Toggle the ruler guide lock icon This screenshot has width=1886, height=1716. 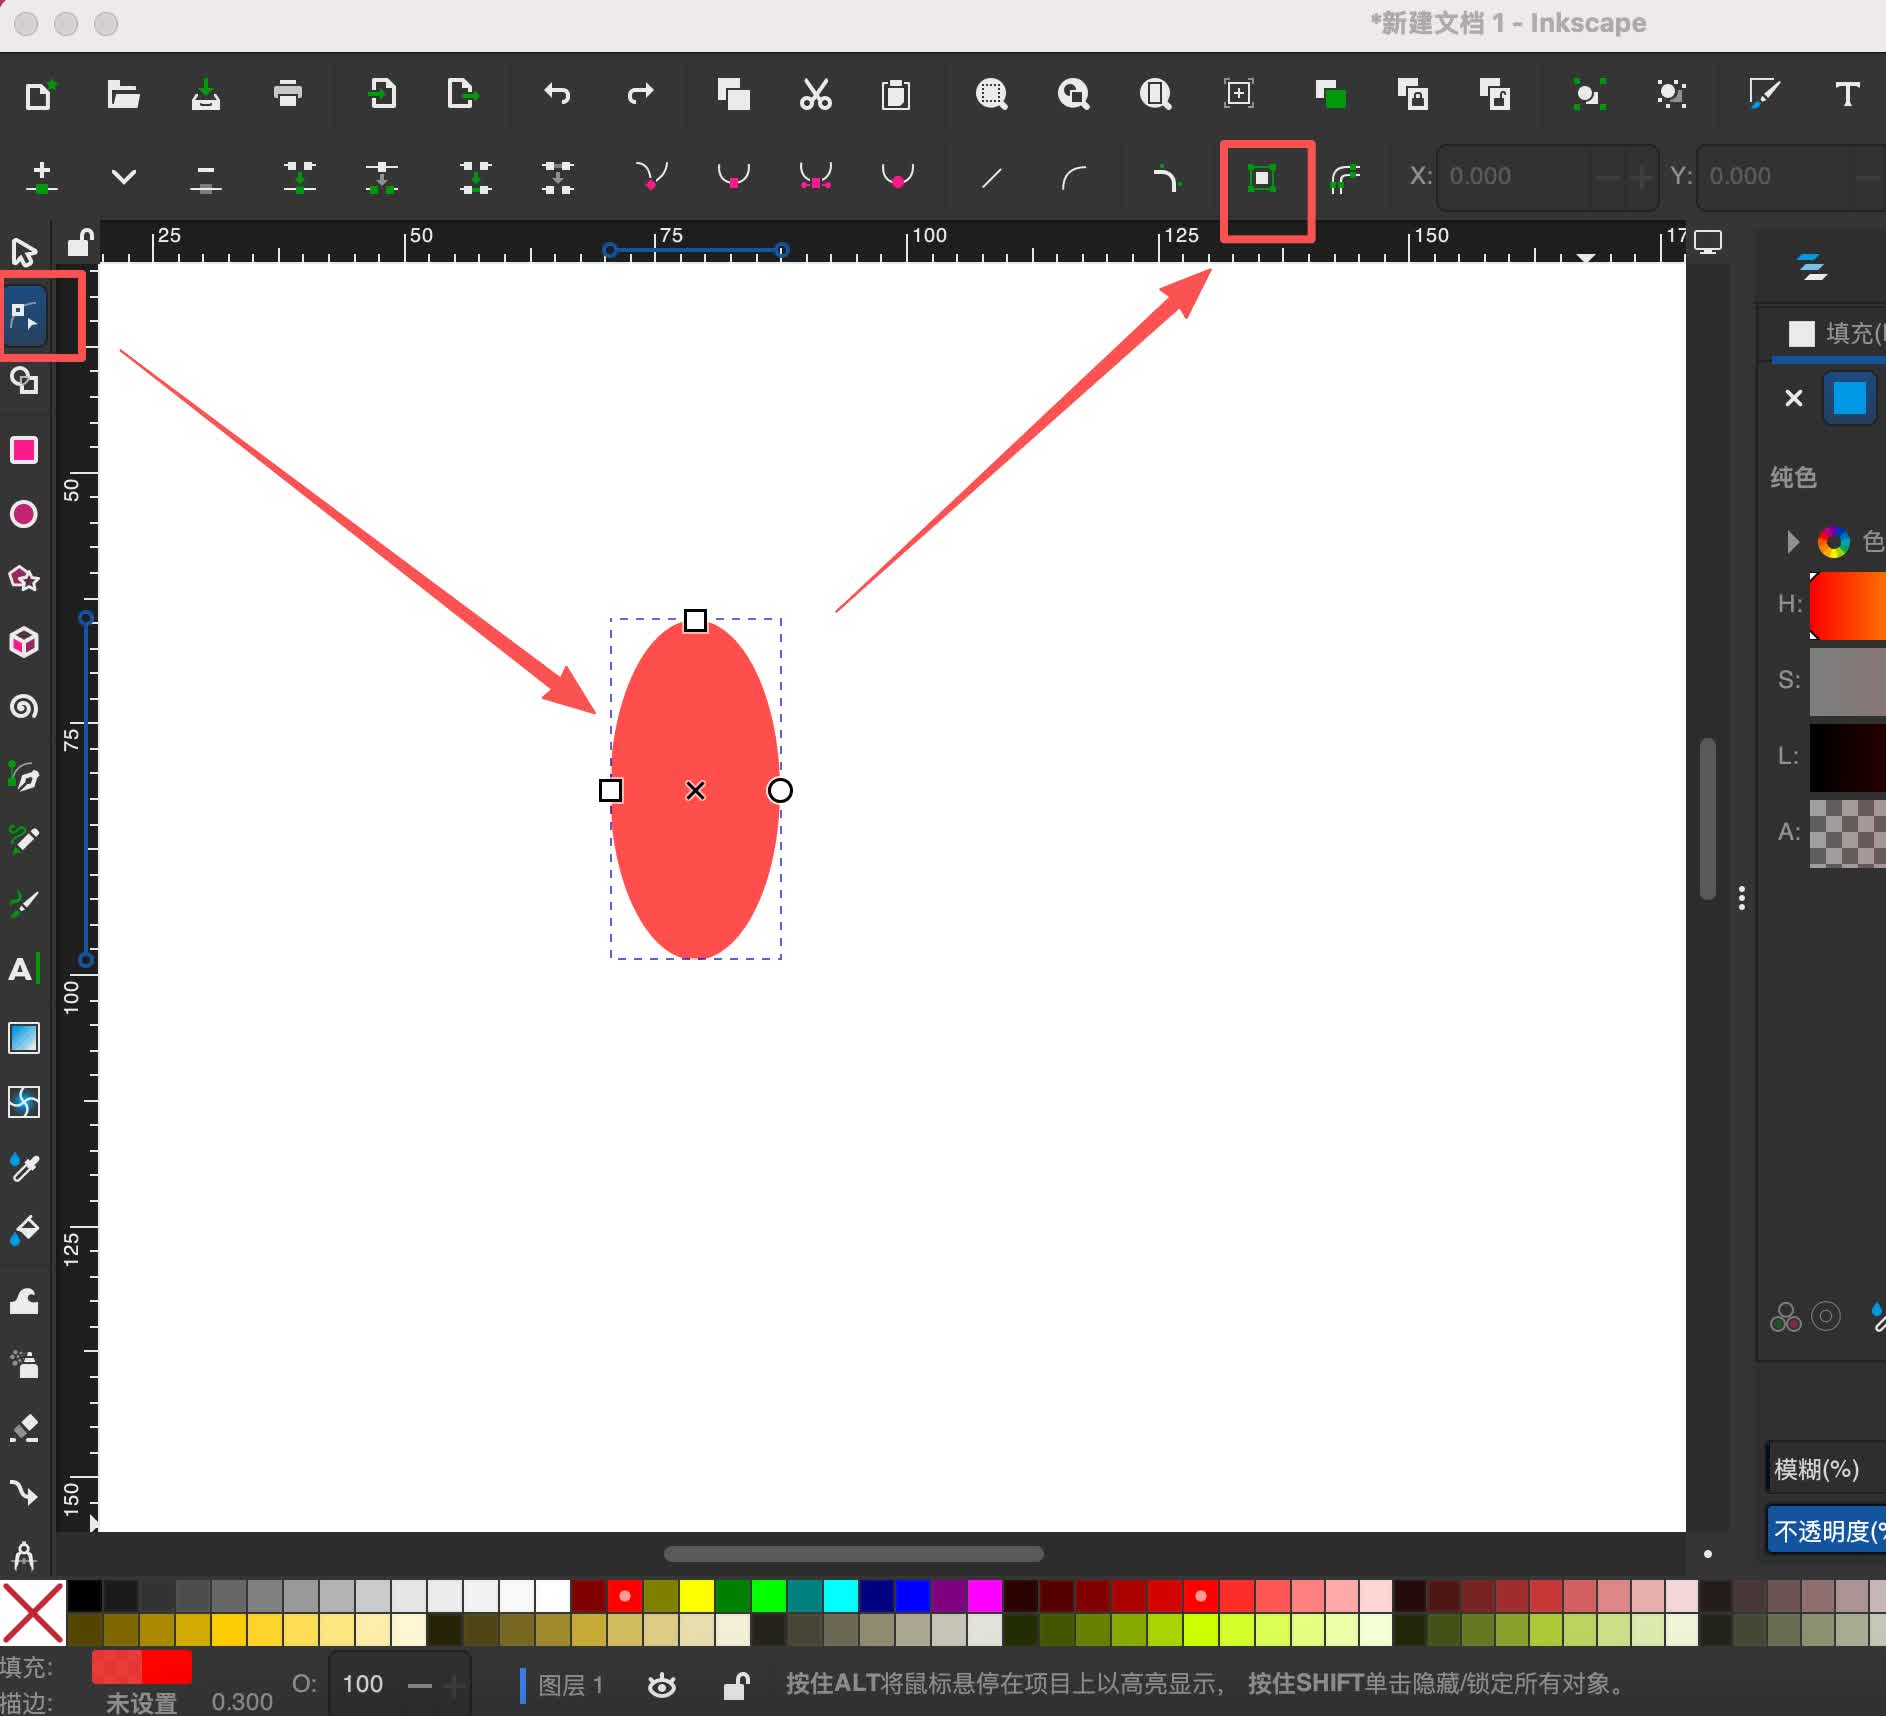(x=79, y=242)
